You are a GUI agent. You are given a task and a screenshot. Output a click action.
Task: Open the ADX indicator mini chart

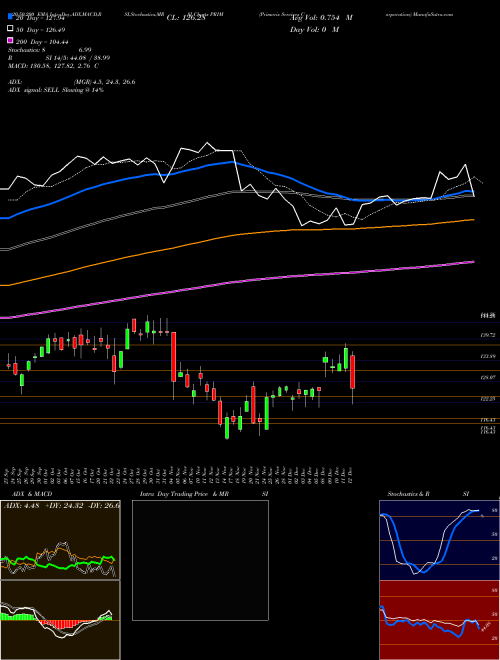[x=60, y=540]
